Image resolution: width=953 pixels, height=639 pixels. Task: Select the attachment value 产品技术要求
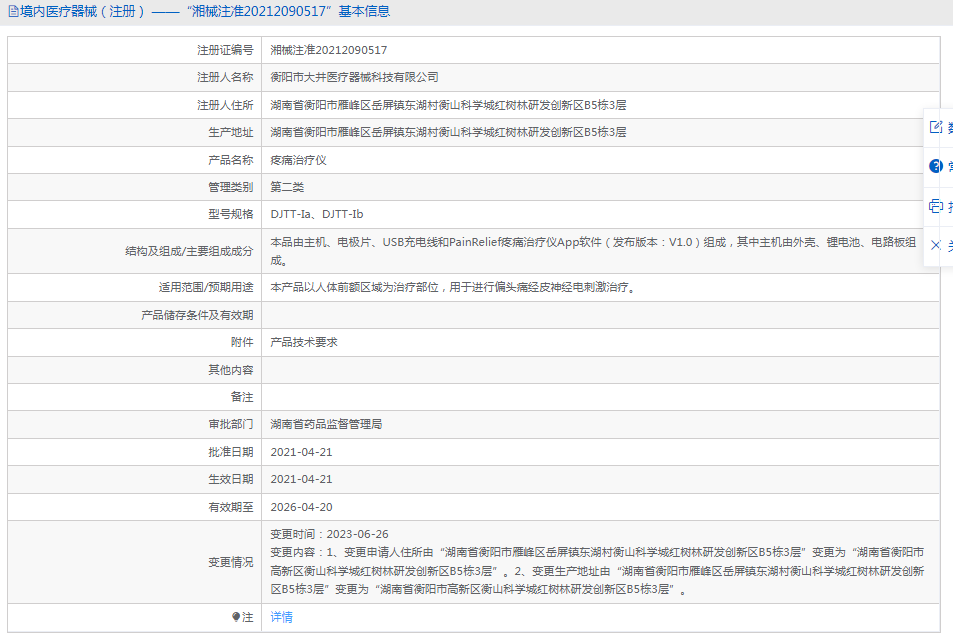pos(304,342)
